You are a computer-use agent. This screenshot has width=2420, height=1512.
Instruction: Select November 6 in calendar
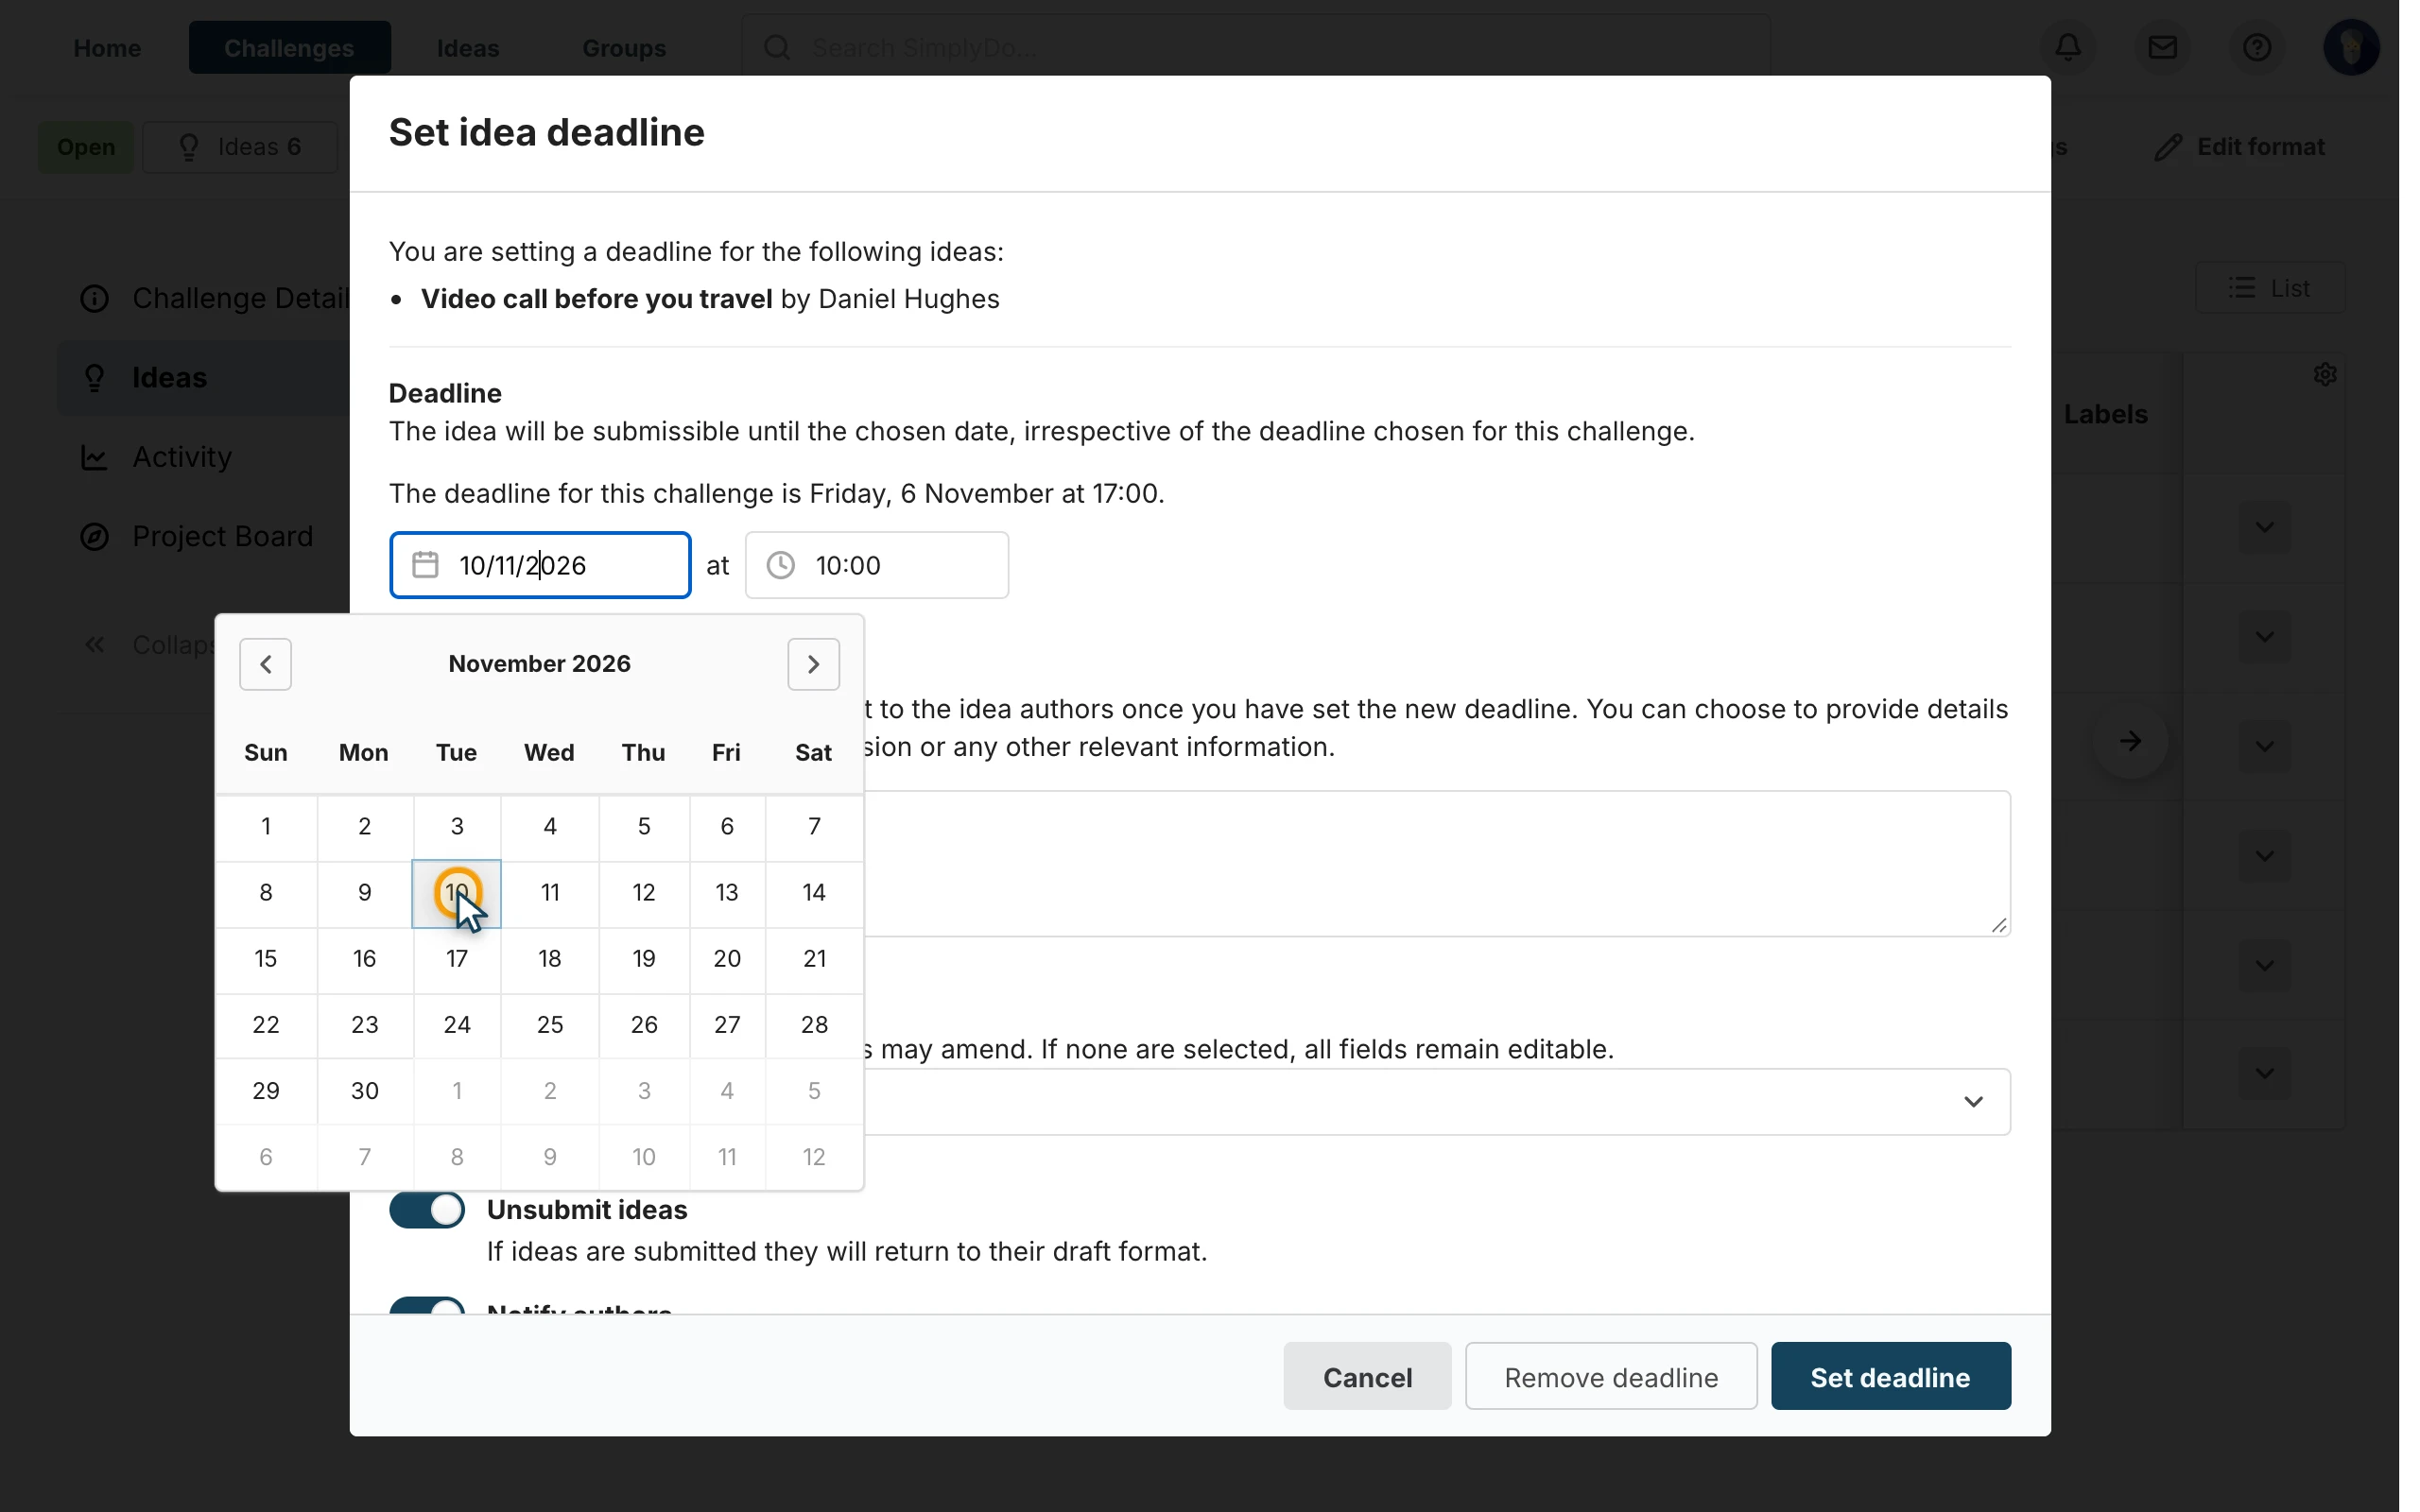(x=727, y=826)
